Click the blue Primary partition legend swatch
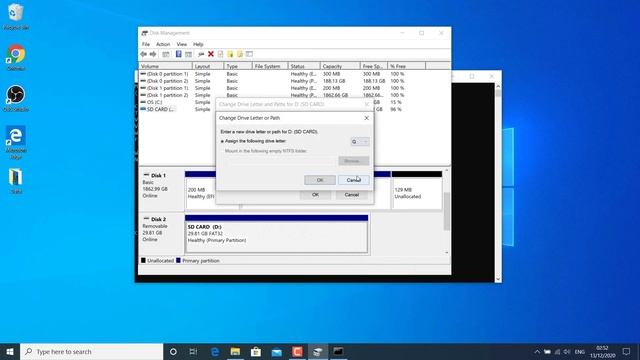The height and width of the screenshot is (360, 640). coord(178,260)
